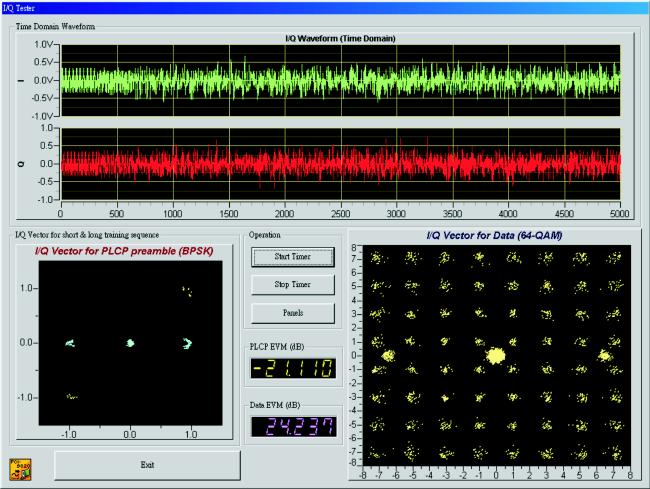Click the center cluster in BPSK plot
Screen dimensions: 650x489
coord(130,343)
